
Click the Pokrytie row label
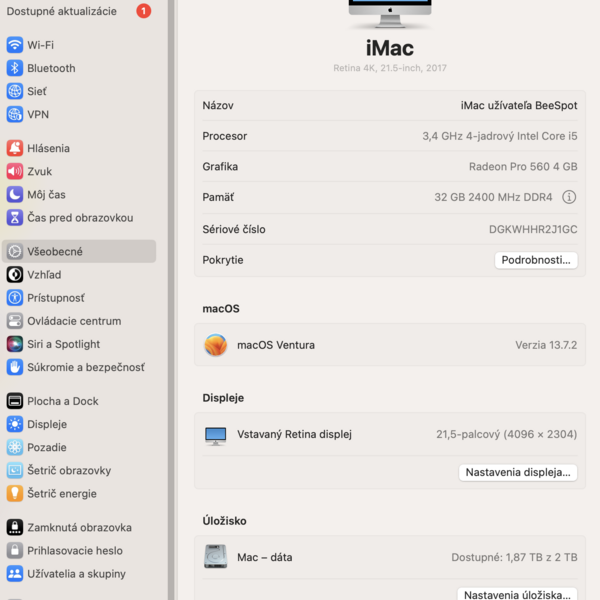(223, 260)
